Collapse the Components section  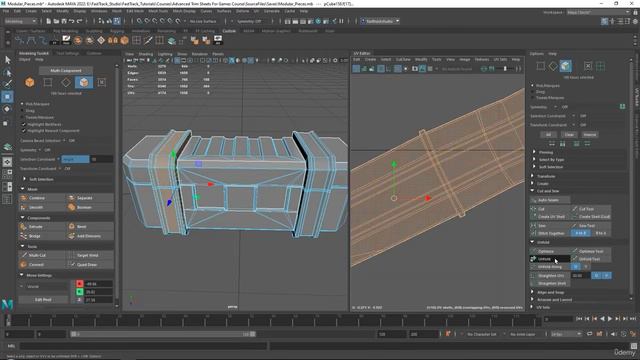[x=22, y=218]
